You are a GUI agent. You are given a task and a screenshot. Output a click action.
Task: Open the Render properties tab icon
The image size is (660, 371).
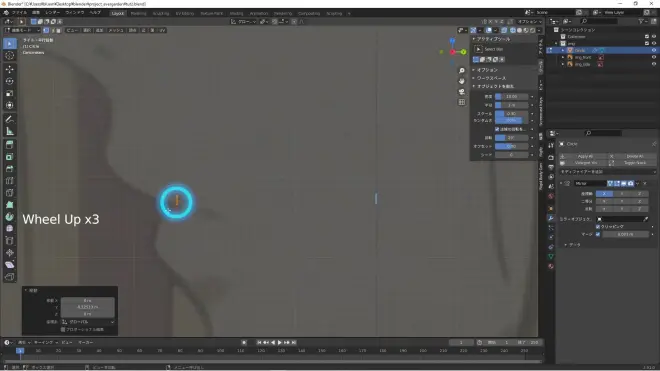[x=551, y=157]
